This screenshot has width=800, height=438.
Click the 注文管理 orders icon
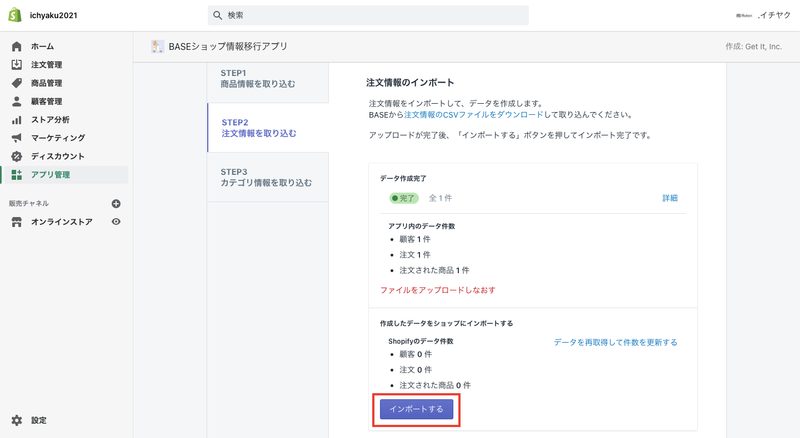pos(16,64)
